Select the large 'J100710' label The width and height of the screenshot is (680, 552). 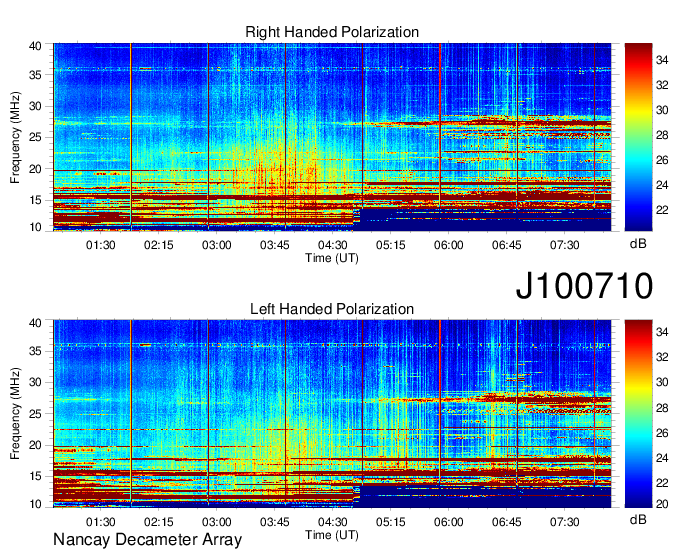click(x=584, y=285)
